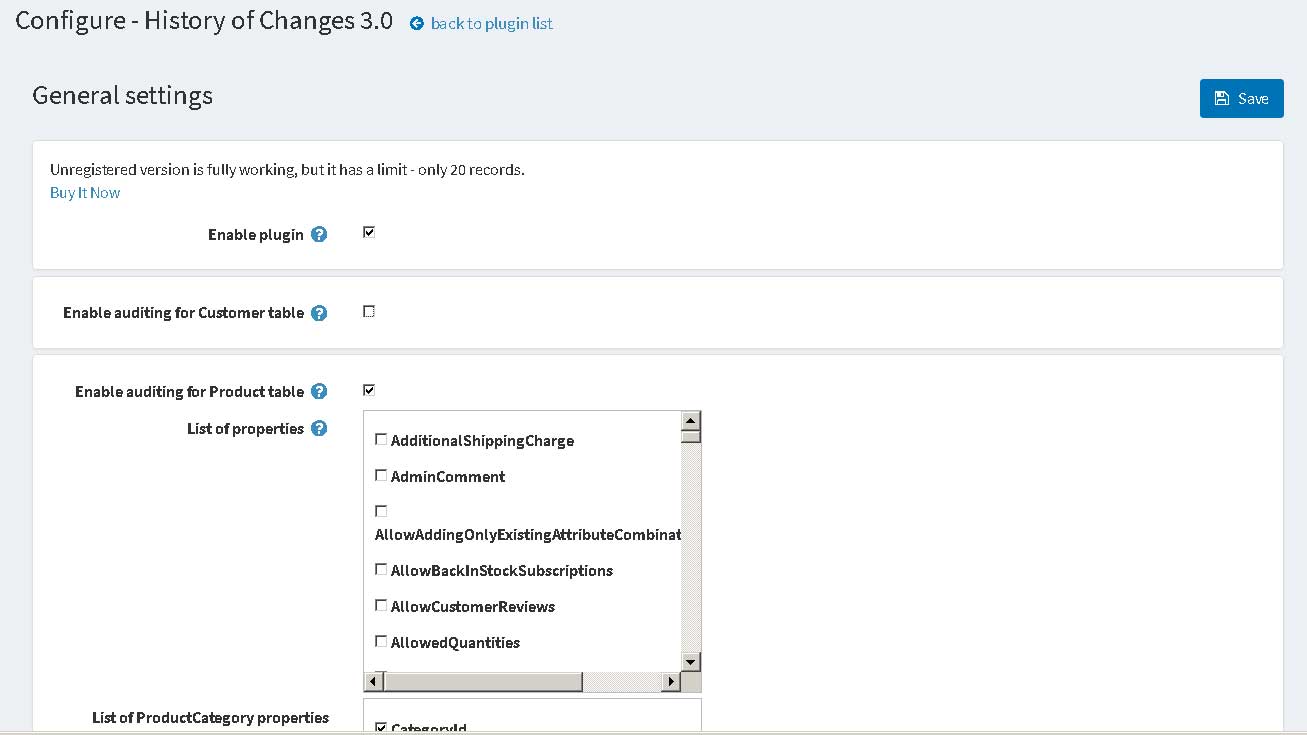This screenshot has height=735, width=1307.
Task: Click the Enable auditing for Product table label
Action: pyautogui.click(x=189, y=392)
